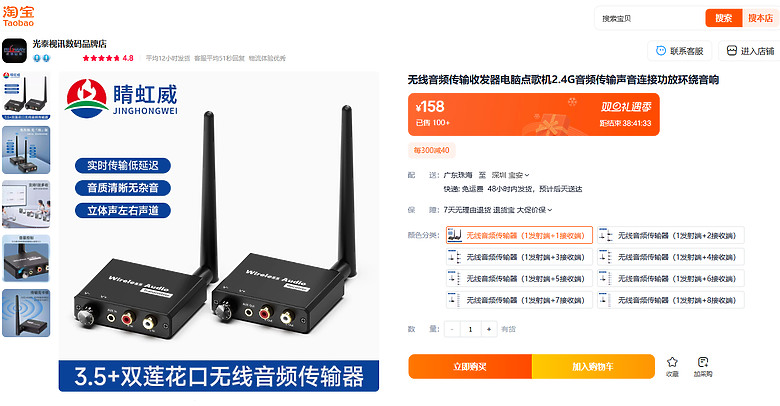Click first blue shop badge under shop name

(37, 58)
